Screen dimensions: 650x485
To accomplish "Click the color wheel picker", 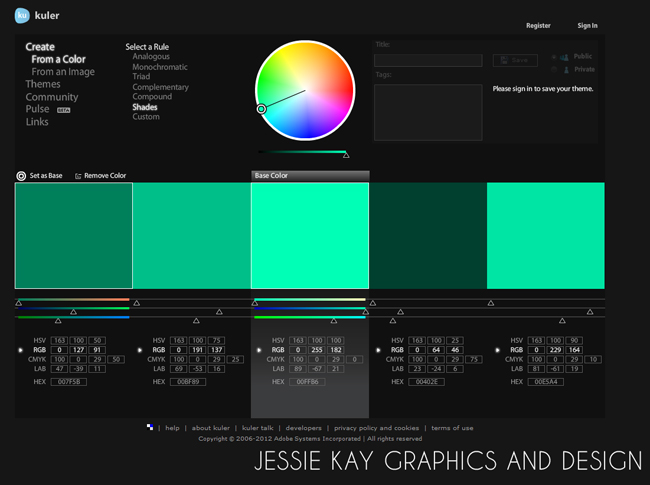I will tap(305, 90).
